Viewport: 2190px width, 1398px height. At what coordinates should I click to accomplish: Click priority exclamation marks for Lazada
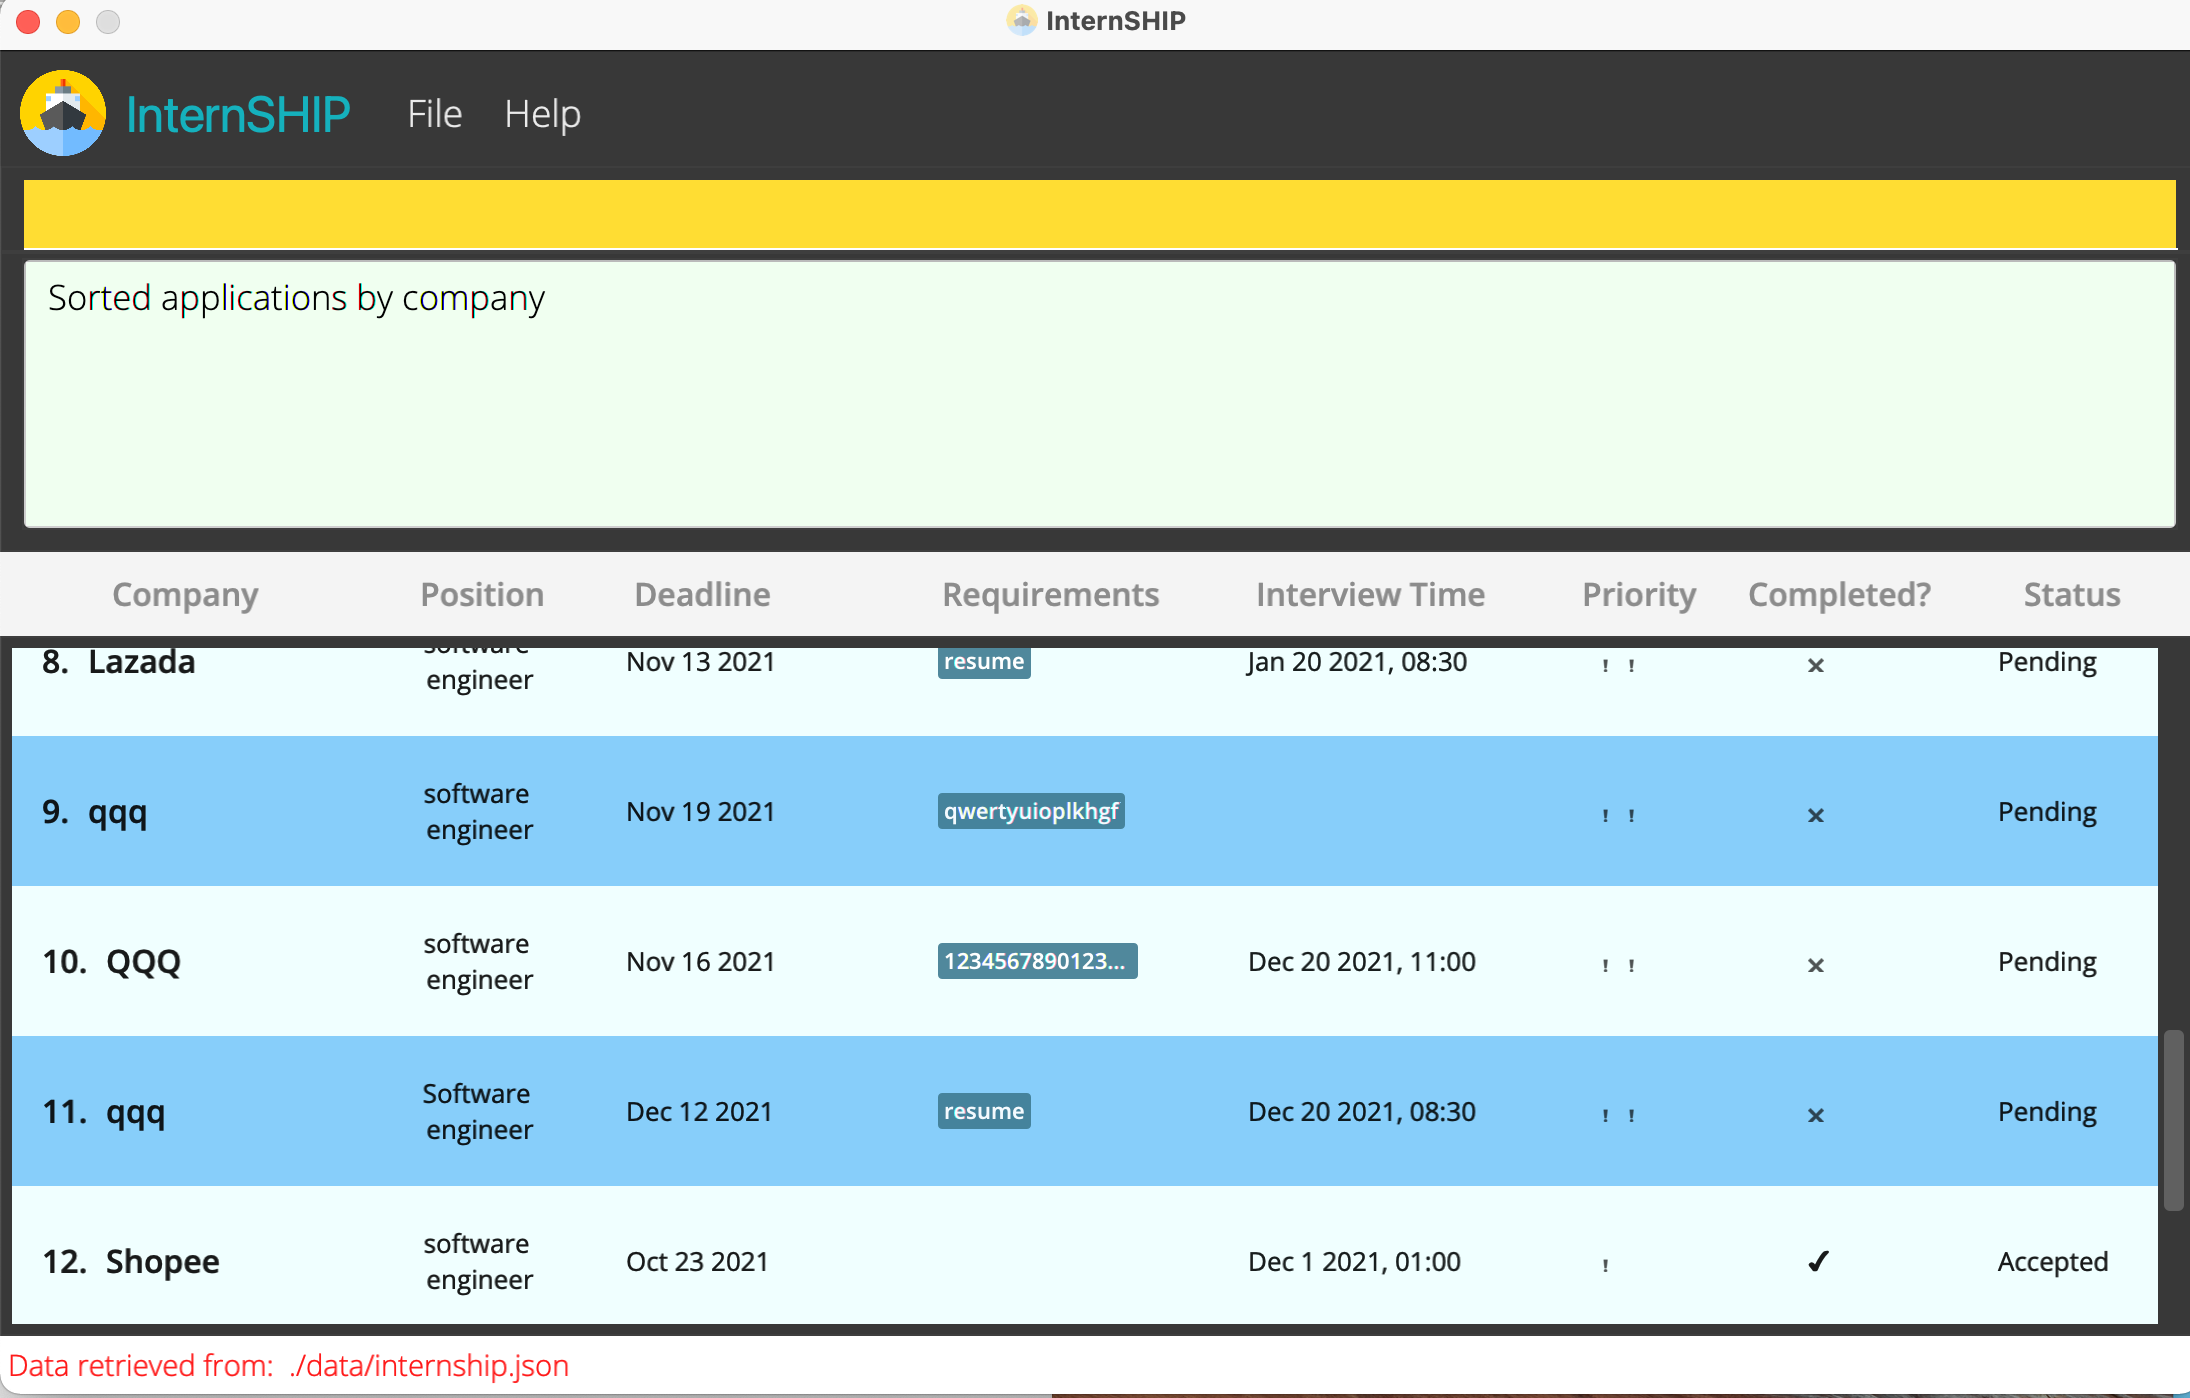pos(1618,665)
